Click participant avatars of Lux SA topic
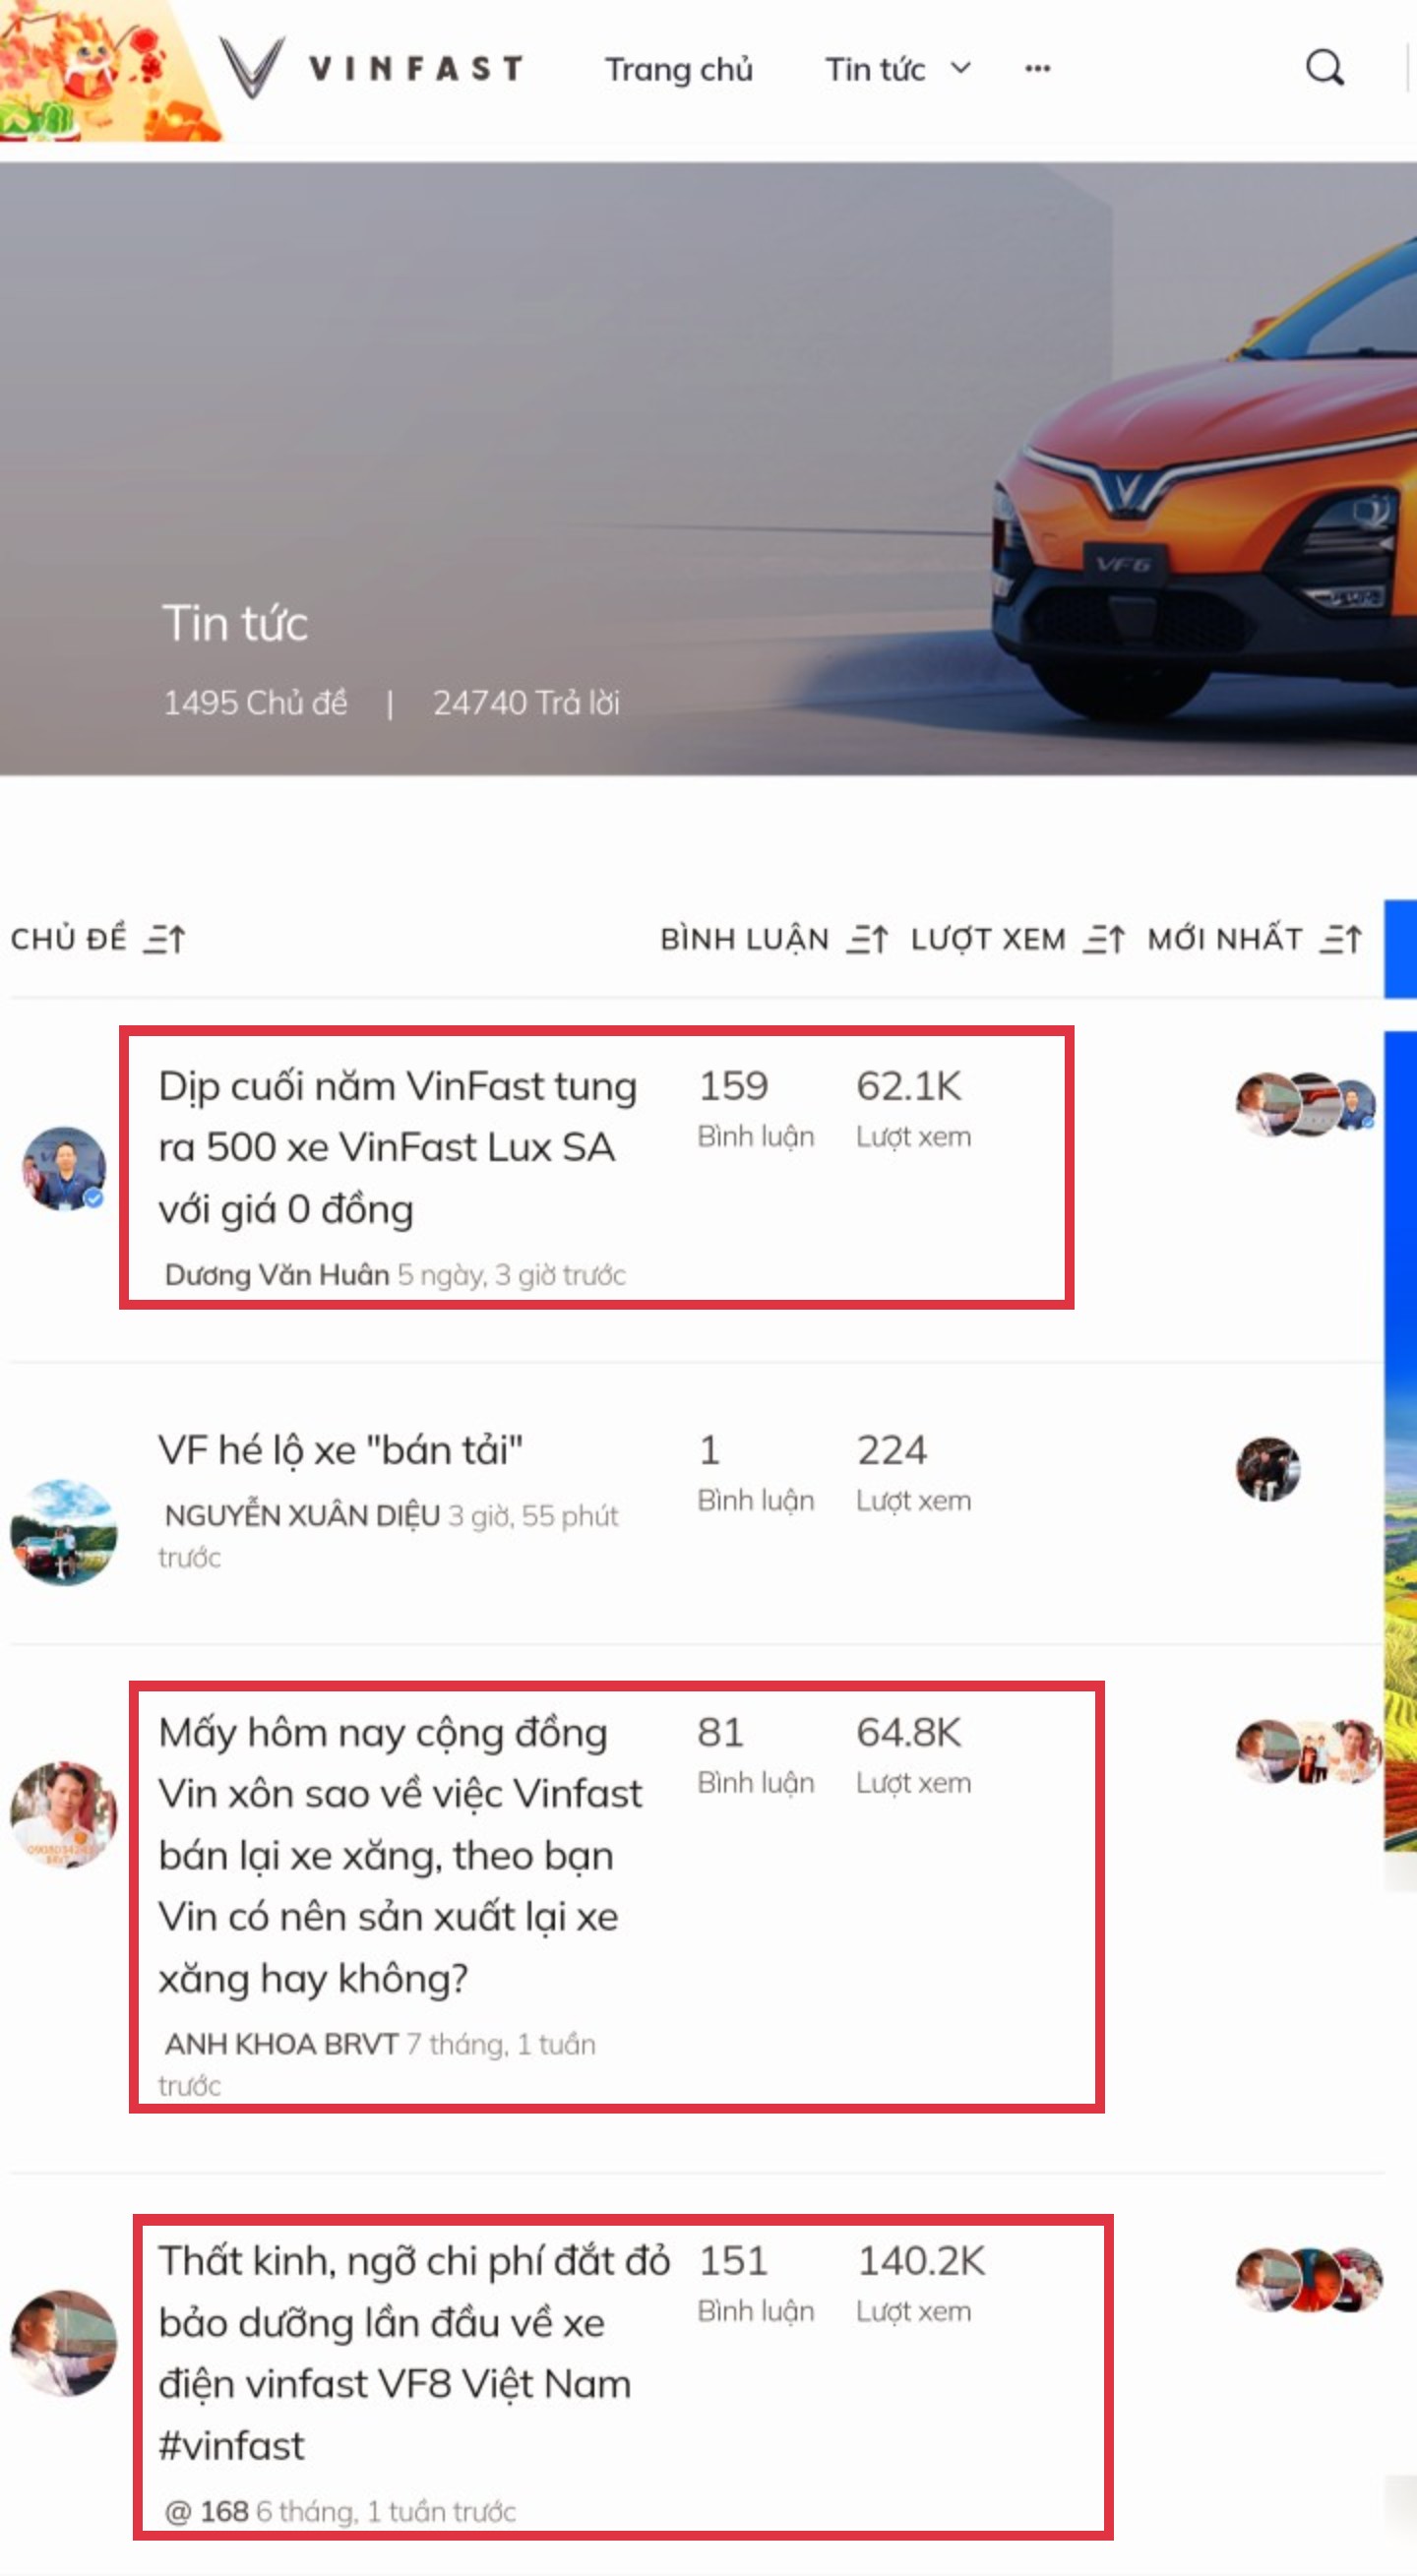The image size is (1417, 2576). (x=1306, y=1105)
